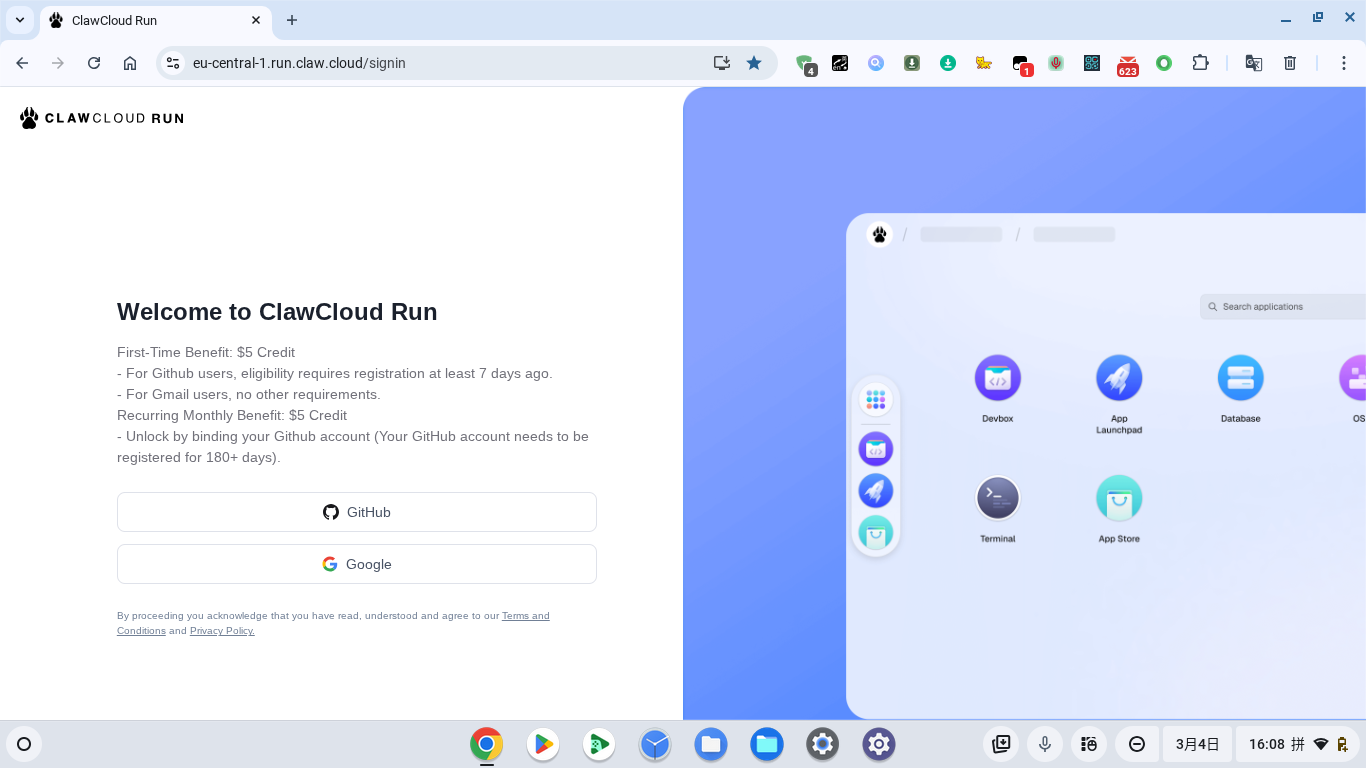Screen dimensions: 1366x768
Task: Bookmark this page with the star icon
Action: [754, 63]
